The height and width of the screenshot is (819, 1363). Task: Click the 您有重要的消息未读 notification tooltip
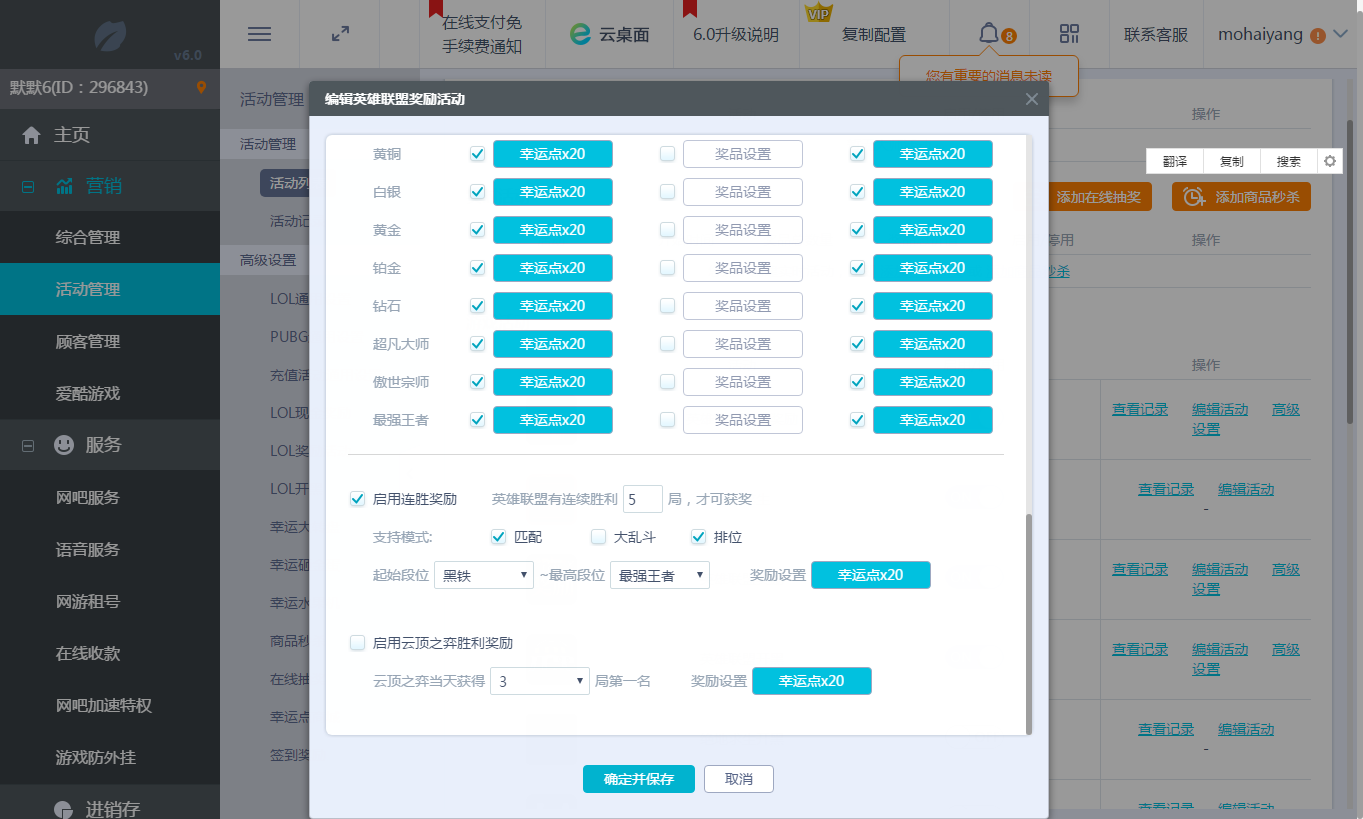point(989,75)
